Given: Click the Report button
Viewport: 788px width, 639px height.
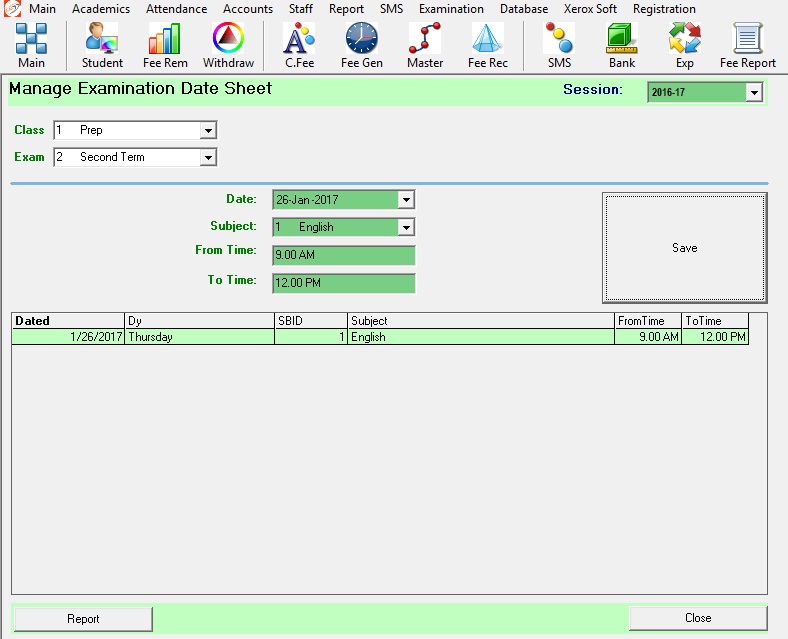Looking at the screenshot, I should [x=83, y=619].
